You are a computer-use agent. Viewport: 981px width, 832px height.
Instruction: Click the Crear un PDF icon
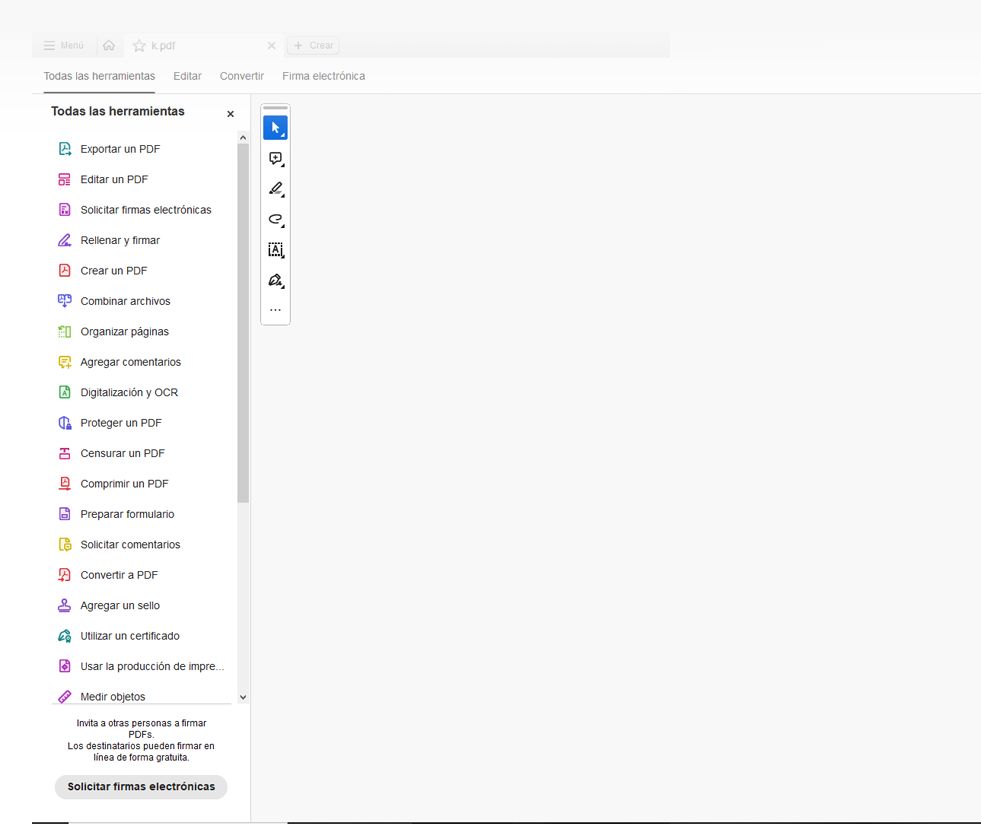click(64, 270)
